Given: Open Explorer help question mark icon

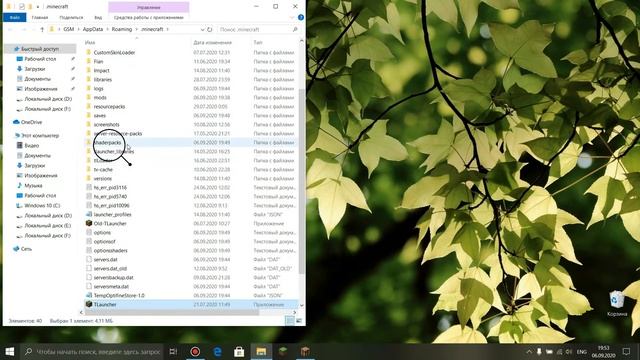Looking at the screenshot, I should (x=301, y=18).
